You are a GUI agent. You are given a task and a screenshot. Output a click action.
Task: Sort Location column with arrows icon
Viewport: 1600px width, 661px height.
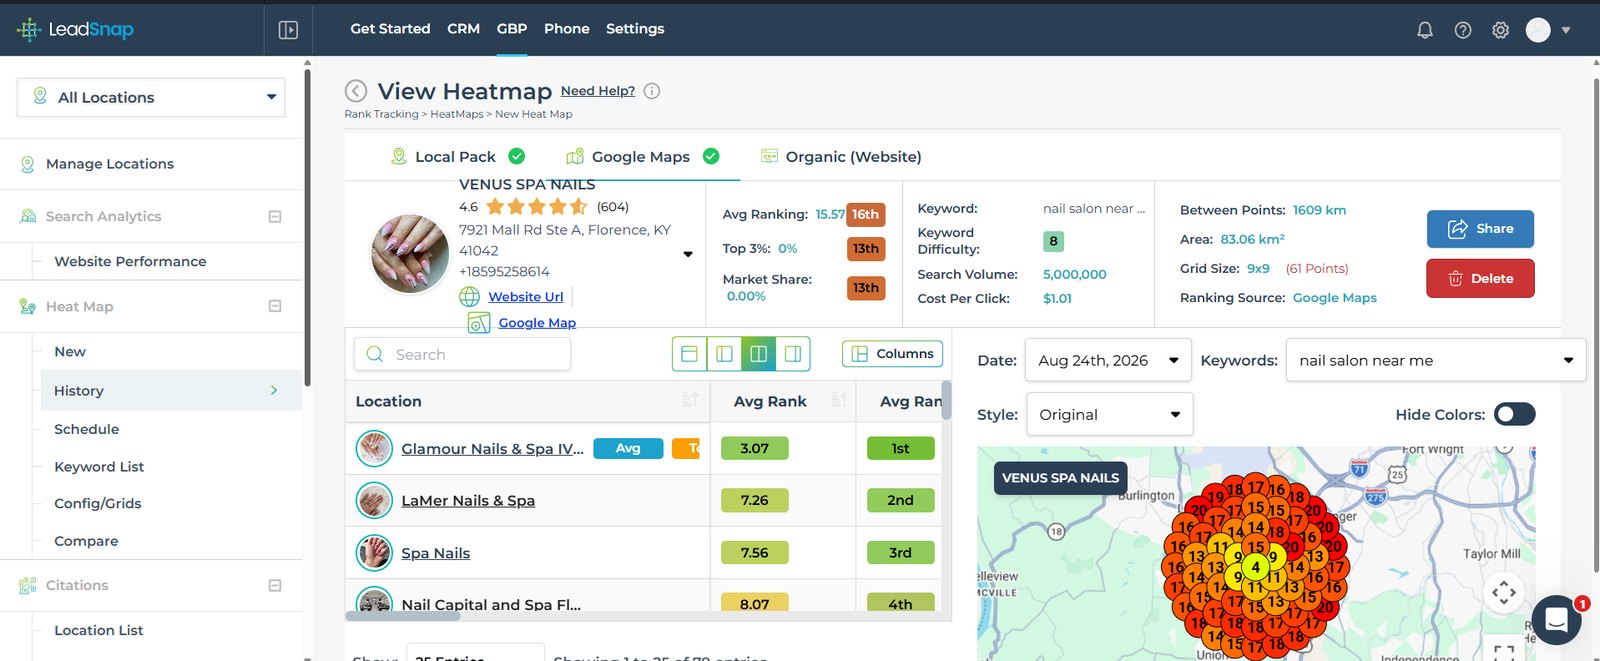coord(690,400)
